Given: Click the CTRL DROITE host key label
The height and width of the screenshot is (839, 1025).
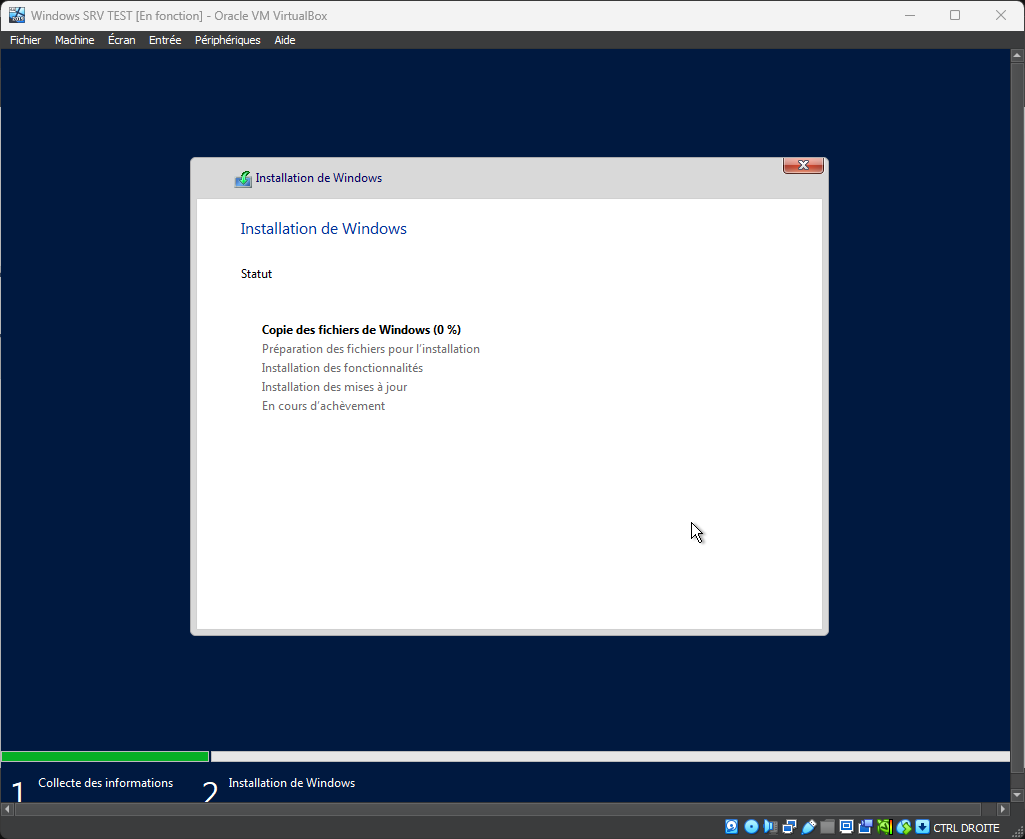Looking at the screenshot, I should coord(966,828).
